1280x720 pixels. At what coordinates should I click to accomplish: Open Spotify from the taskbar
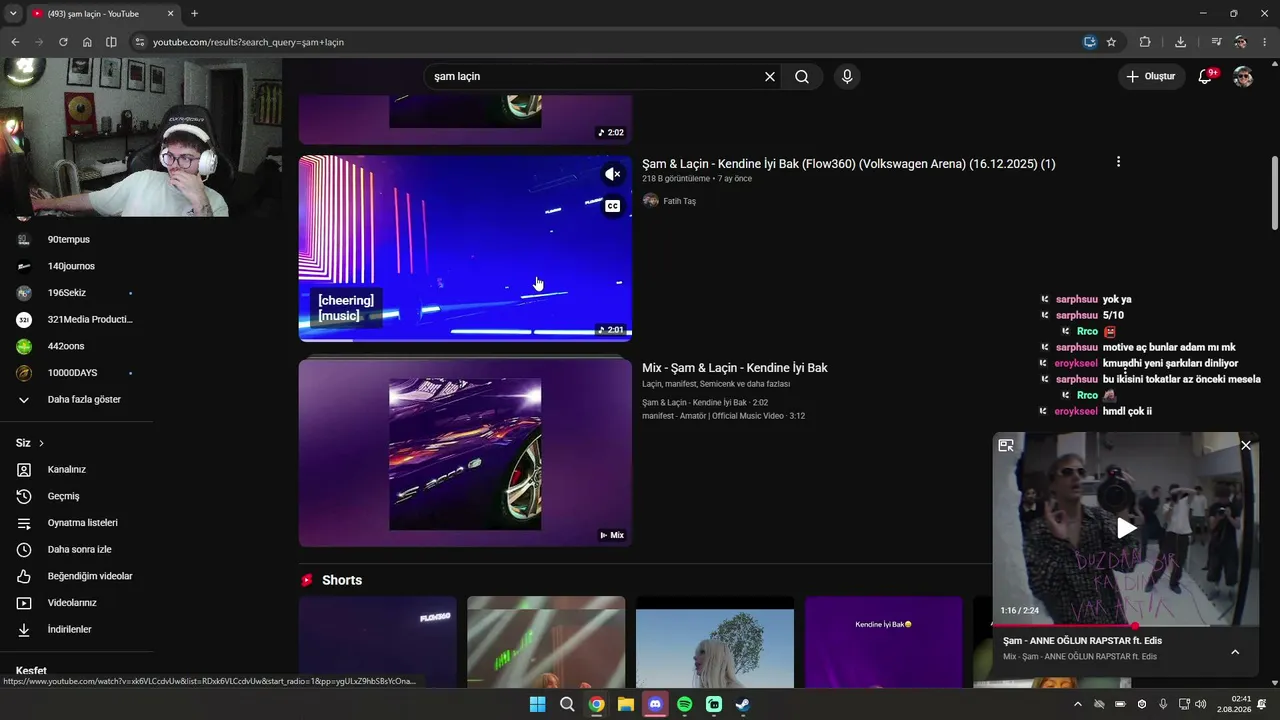point(684,704)
